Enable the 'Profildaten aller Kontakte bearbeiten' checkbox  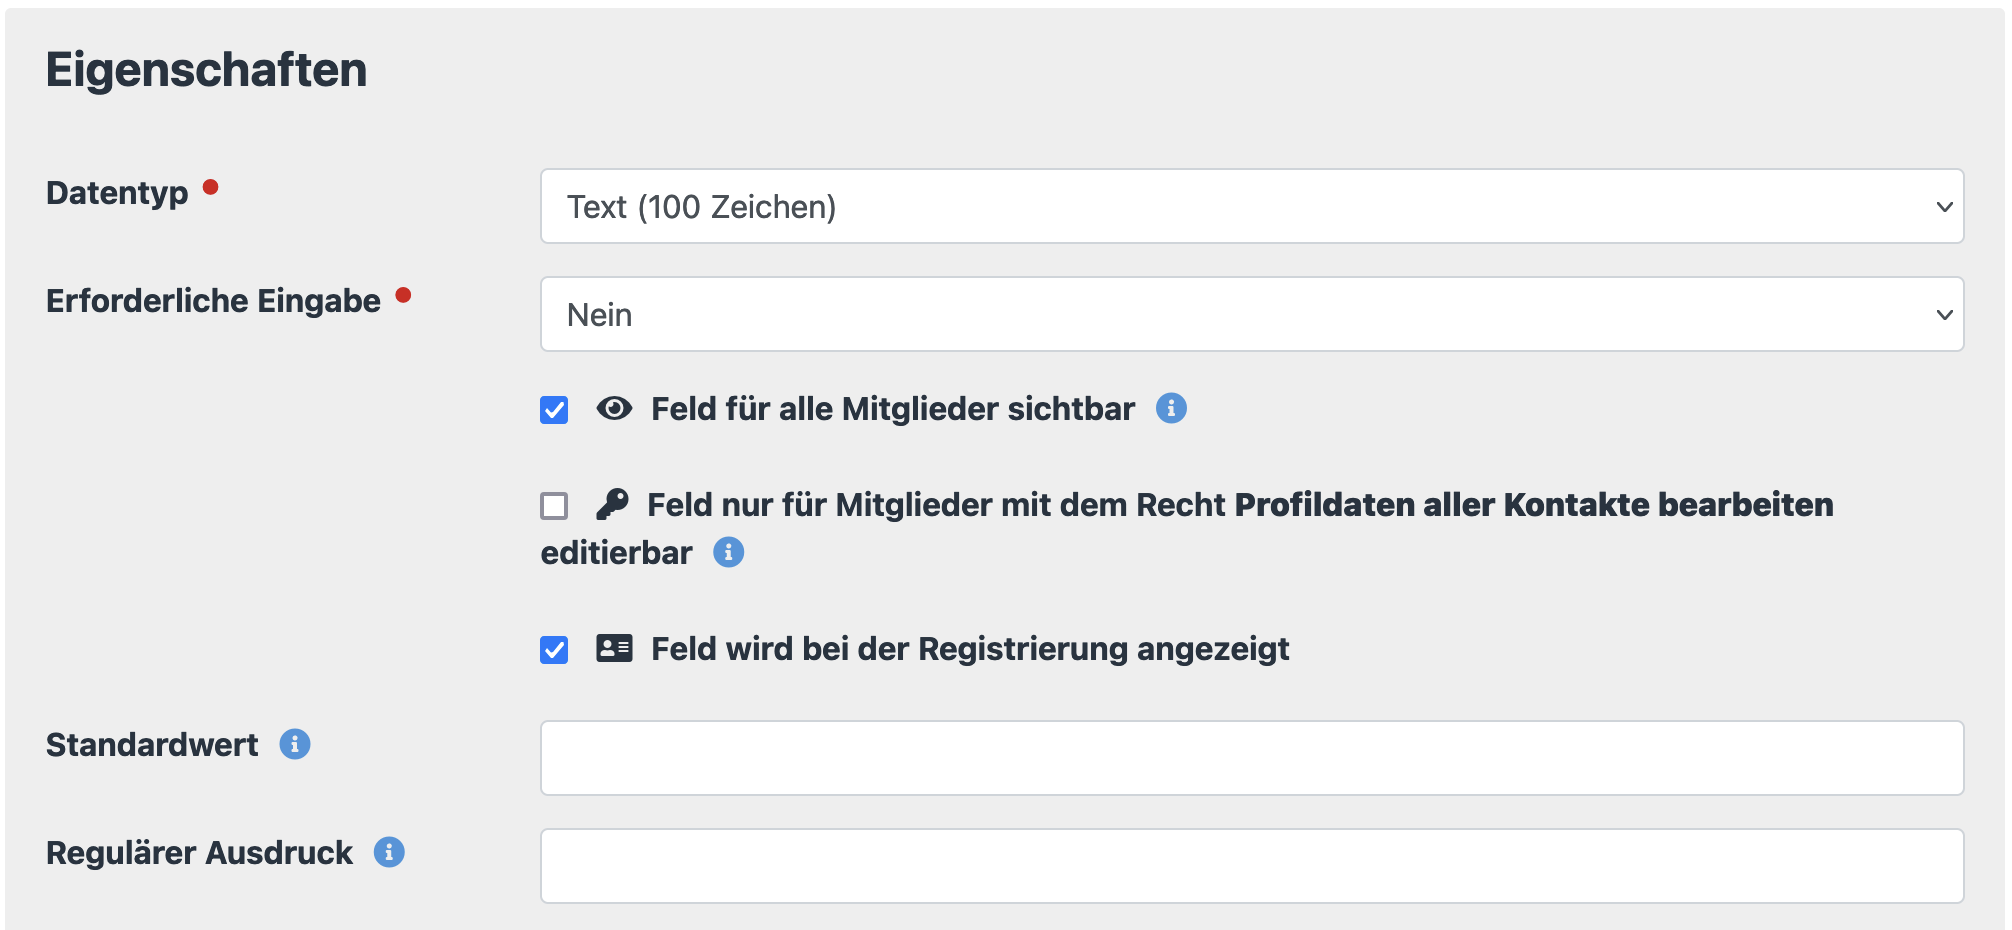[x=554, y=506]
